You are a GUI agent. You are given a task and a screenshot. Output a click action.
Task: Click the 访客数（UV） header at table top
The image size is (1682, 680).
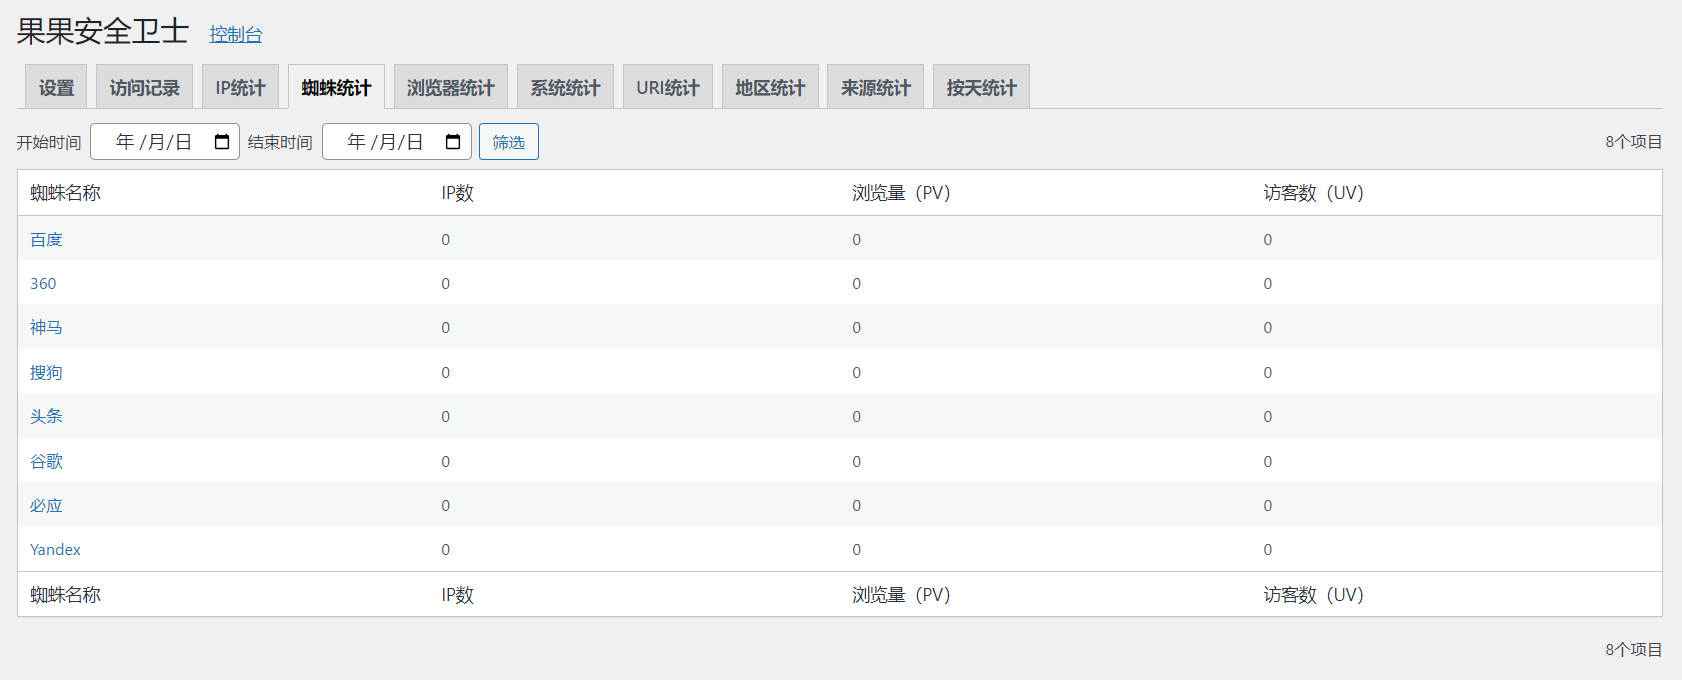(1313, 193)
